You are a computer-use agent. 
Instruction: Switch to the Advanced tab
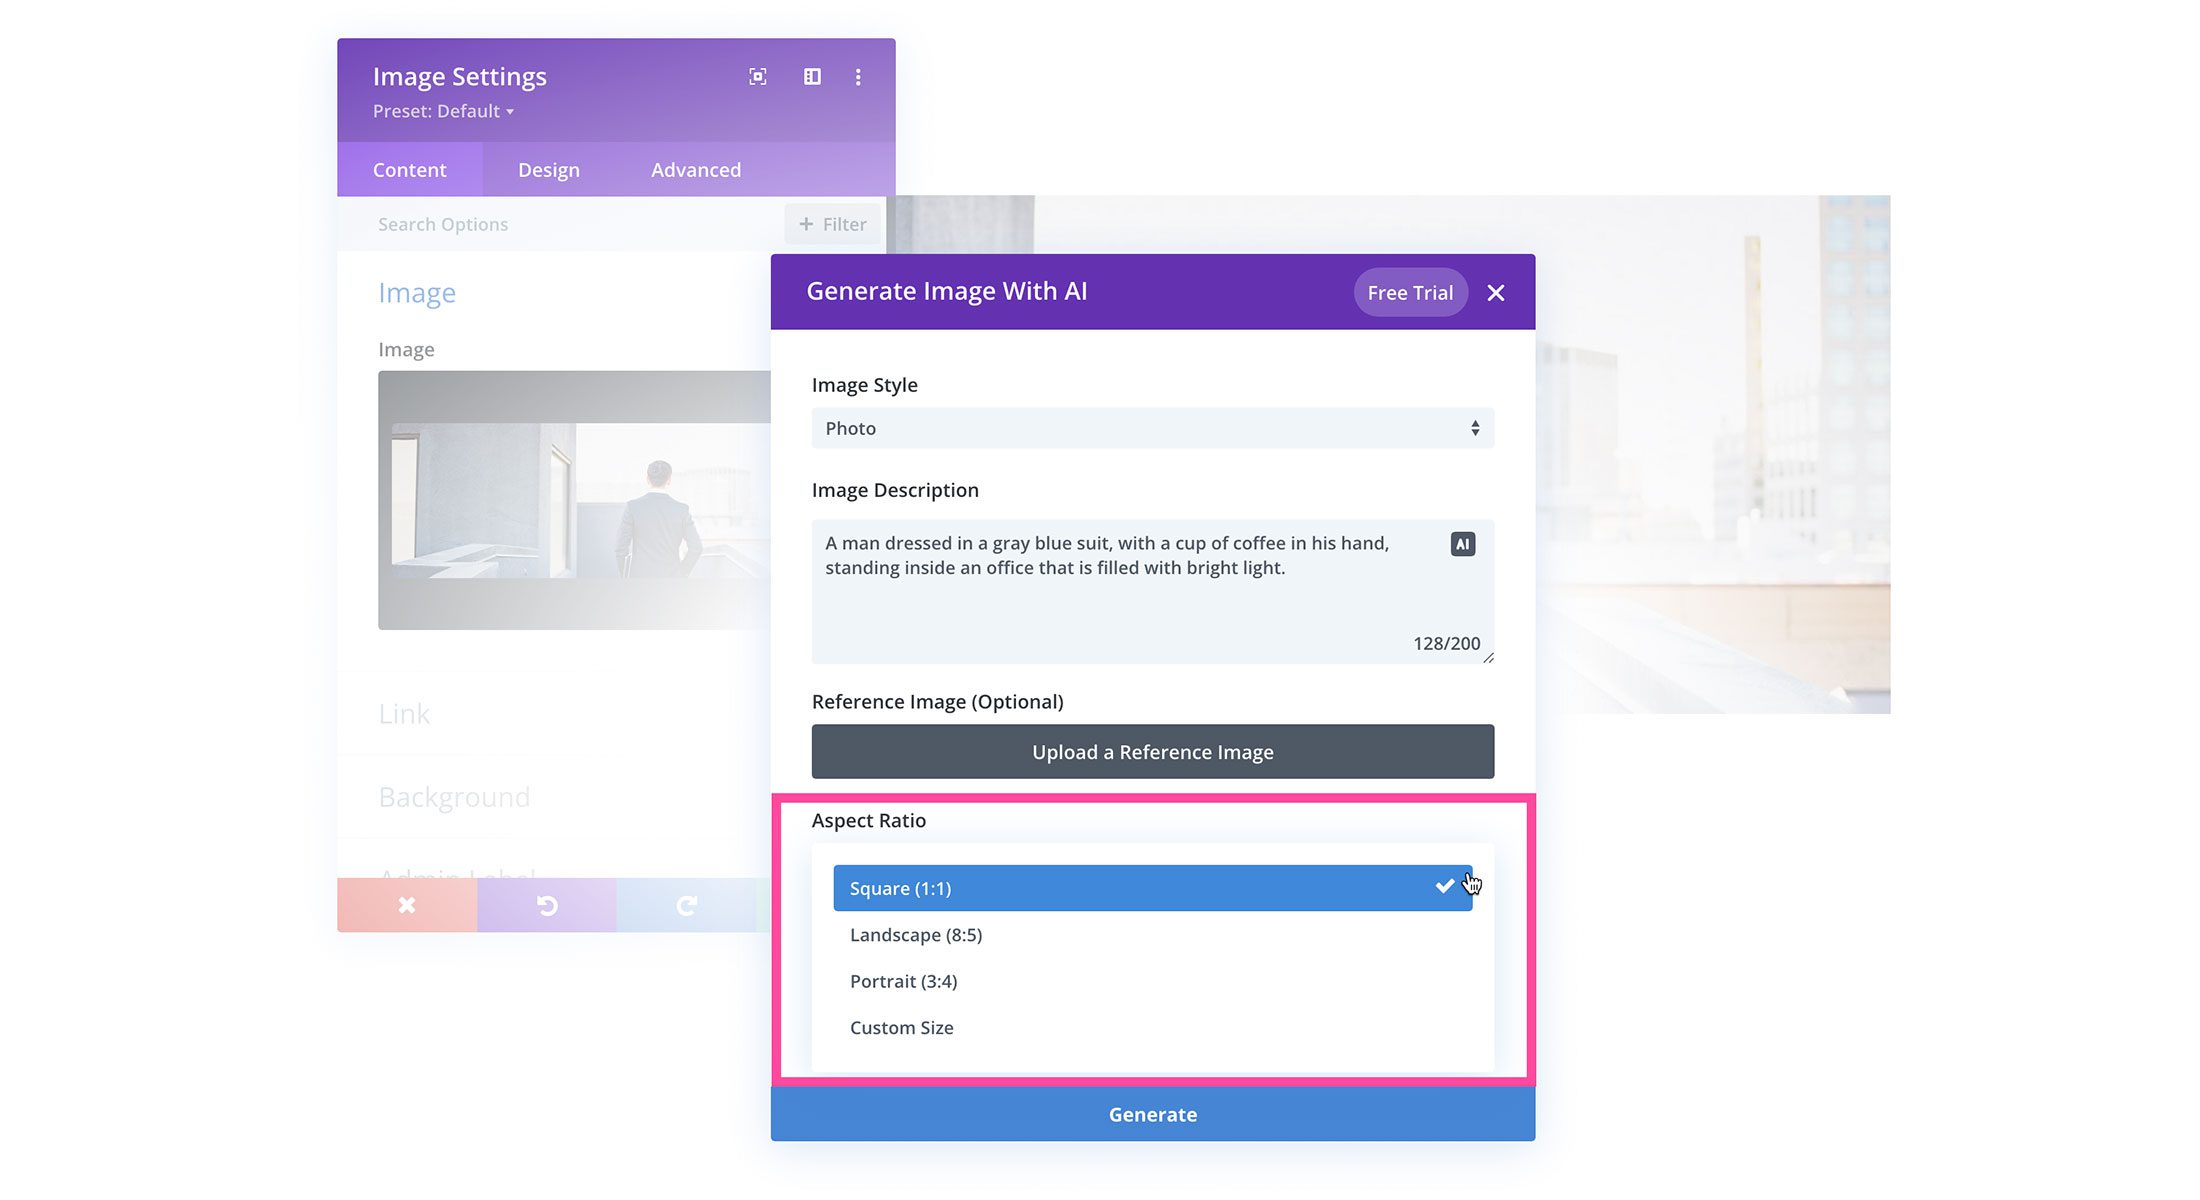click(696, 168)
